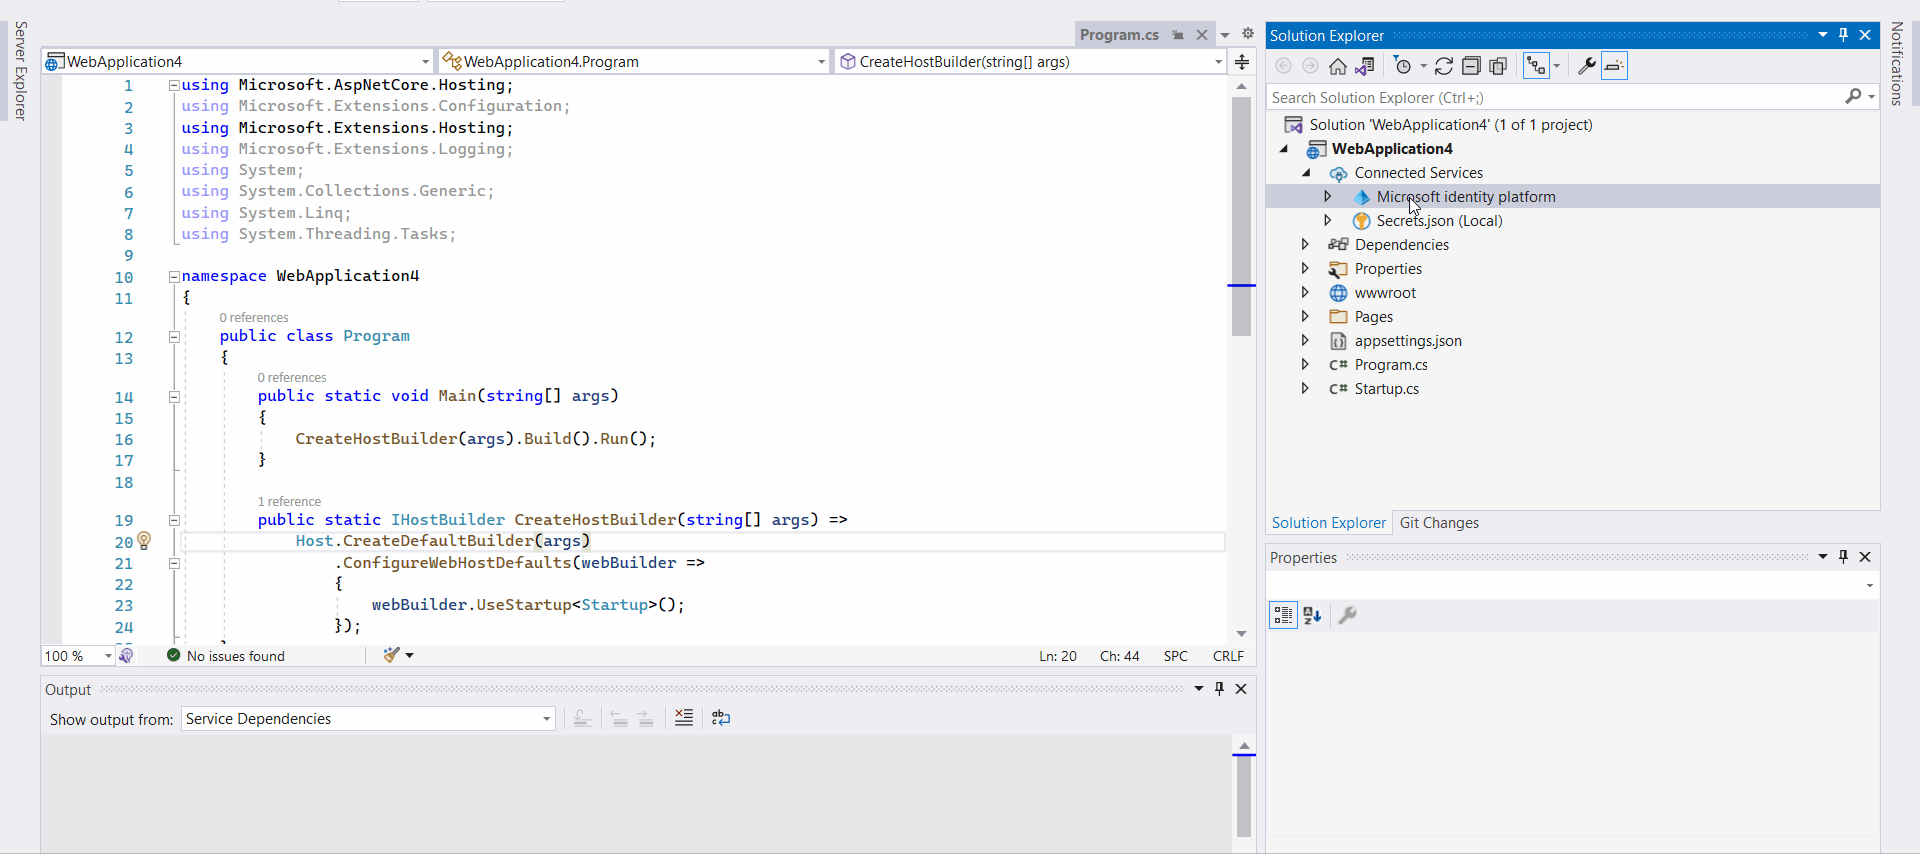Select the Properties node in tree
This screenshot has height=854, width=1920.
pos(1388,269)
